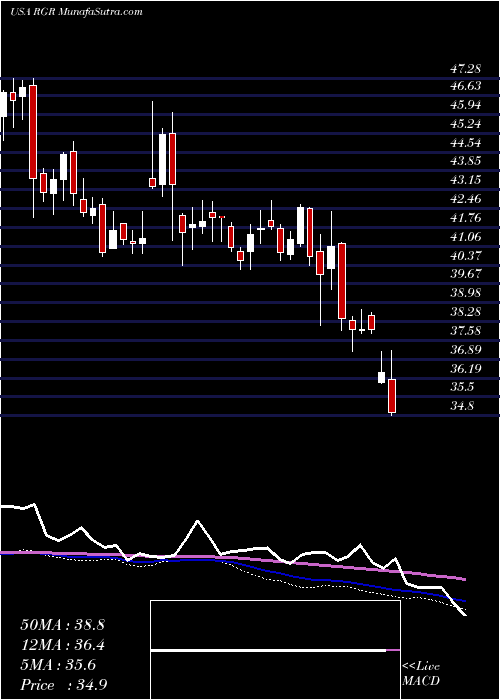
Task: Click the 41.76 price axis label
Action: [x=465, y=218]
